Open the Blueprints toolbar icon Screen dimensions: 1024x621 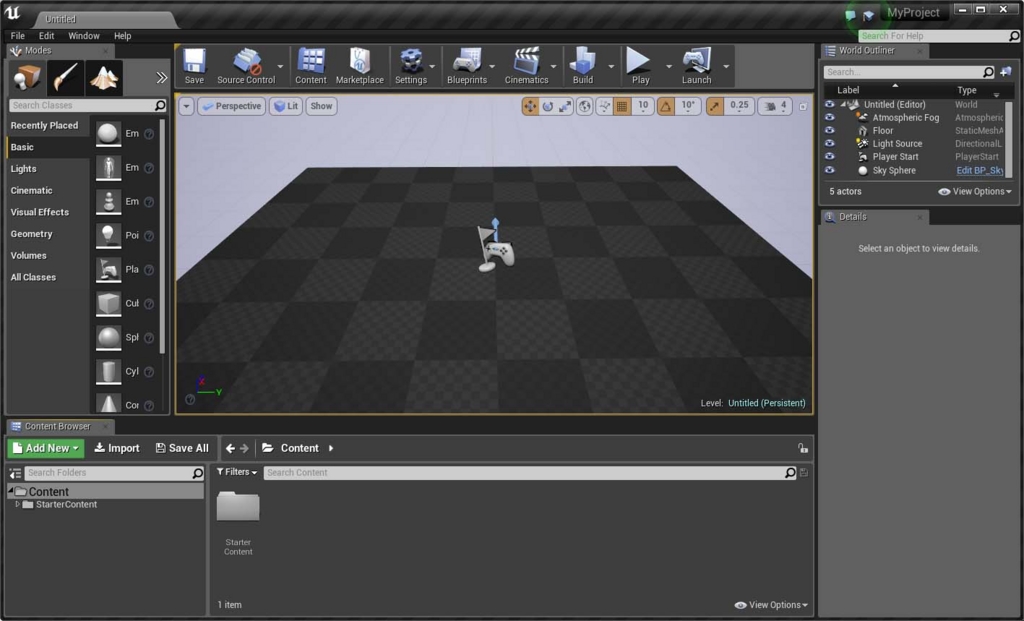click(467, 66)
